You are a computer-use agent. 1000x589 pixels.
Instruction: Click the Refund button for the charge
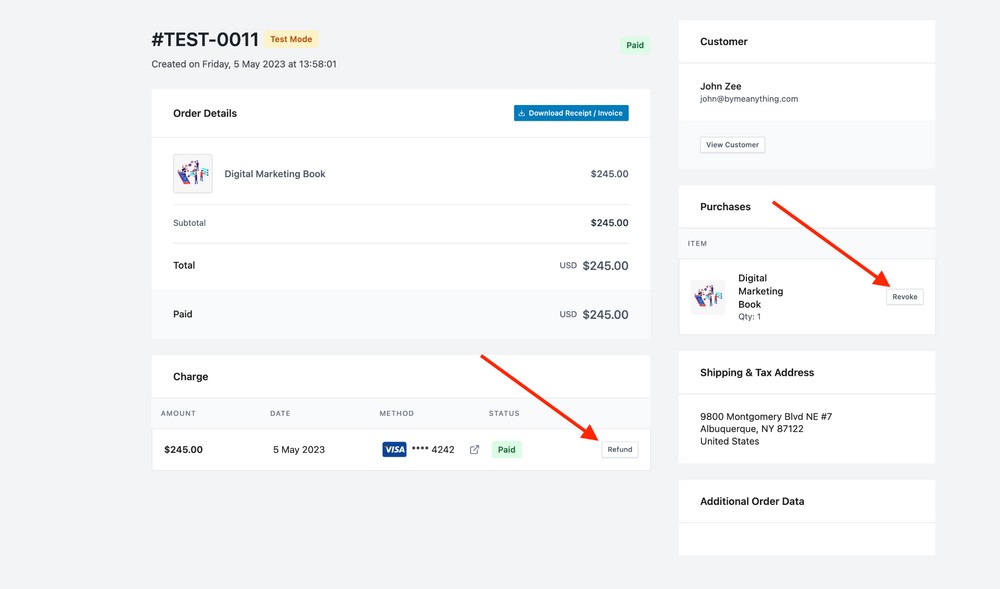(620, 449)
